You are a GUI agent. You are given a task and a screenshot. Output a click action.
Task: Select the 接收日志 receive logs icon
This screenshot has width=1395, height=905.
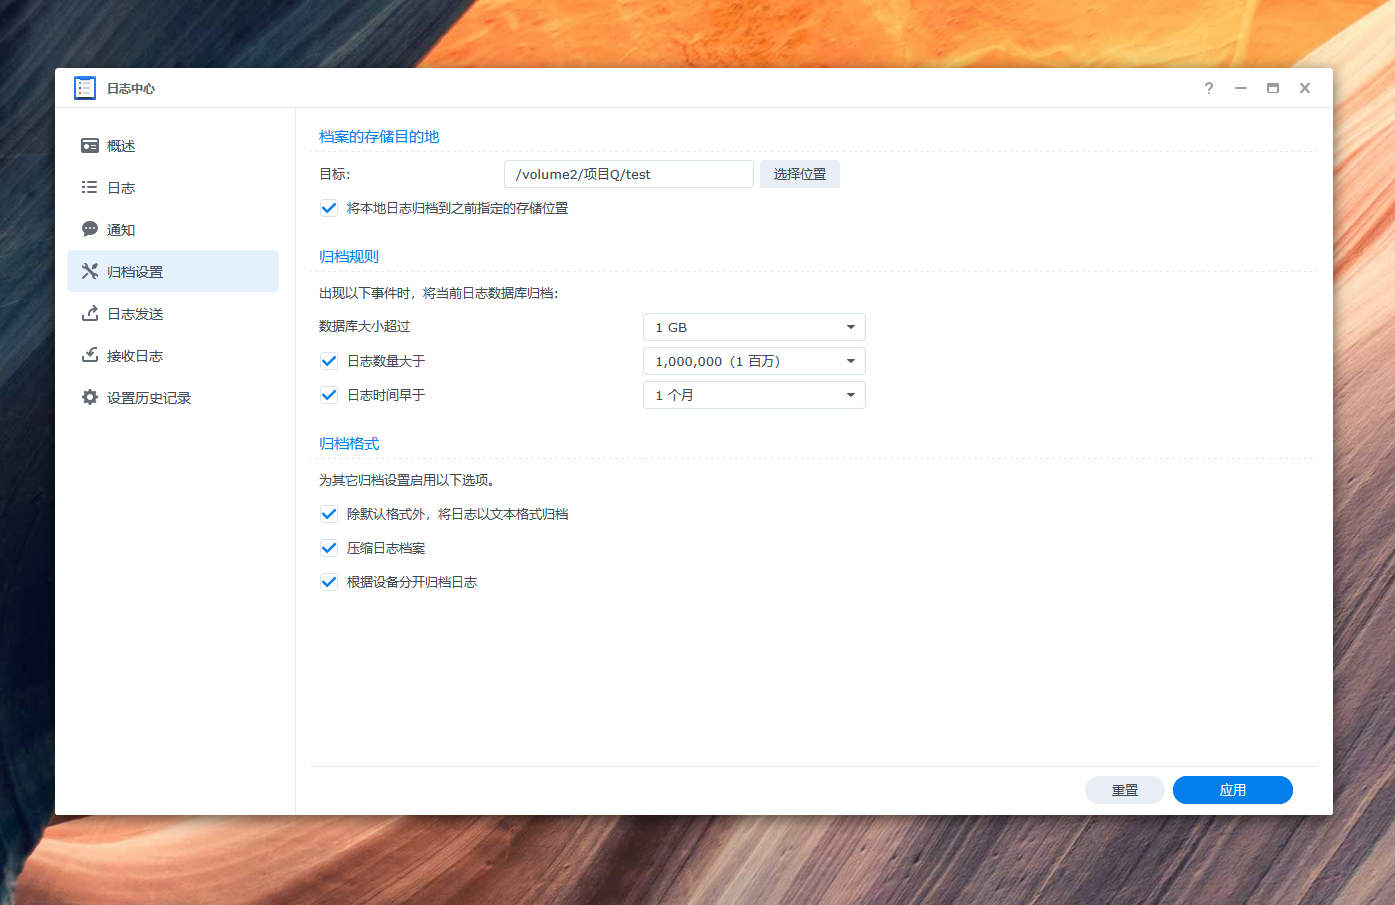91,355
